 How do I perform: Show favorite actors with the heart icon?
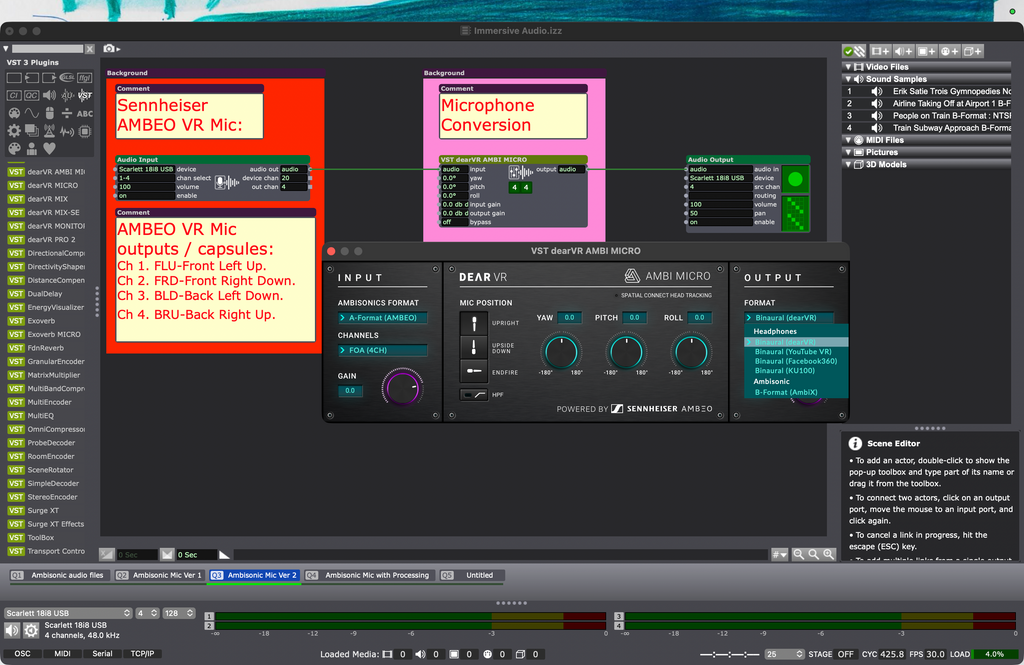tap(49, 149)
